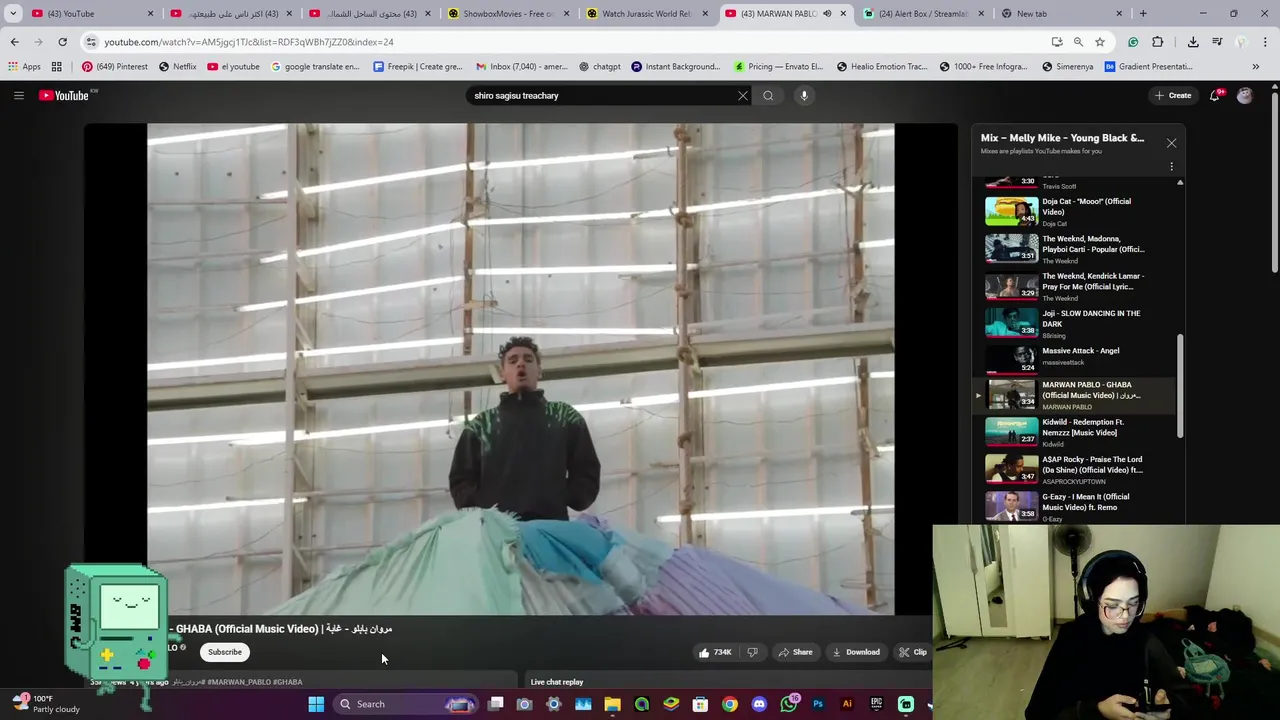1280x720 pixels.
Task: Open Photoshop from the taskbar
Action: 818,704
